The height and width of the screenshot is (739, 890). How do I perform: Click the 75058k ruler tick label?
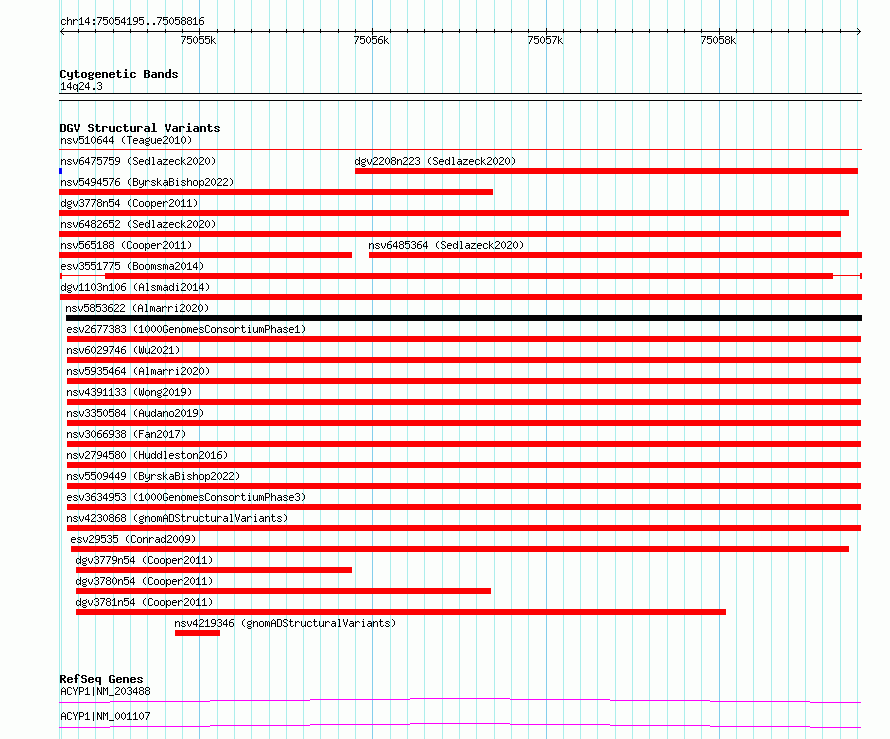pyautogui.click(x=718, y=40)
